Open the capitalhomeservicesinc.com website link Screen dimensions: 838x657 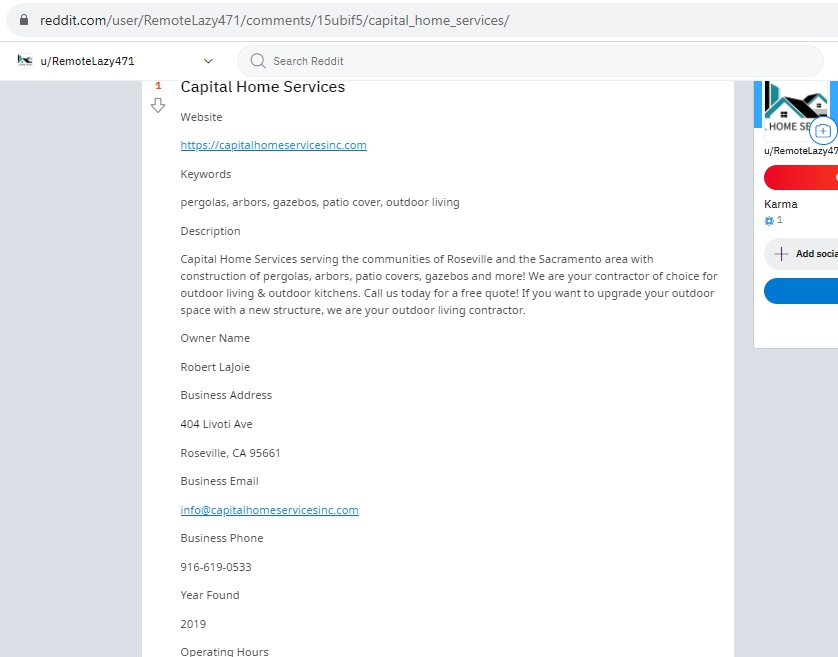274,145
